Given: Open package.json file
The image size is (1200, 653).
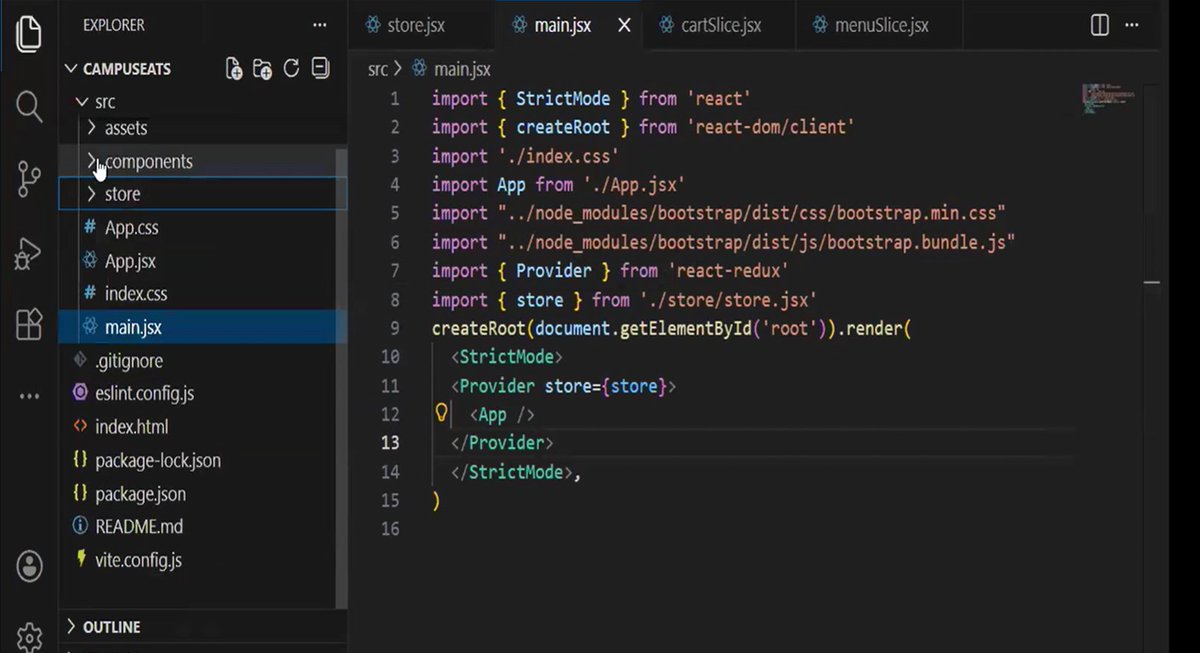Looking at the screenshot, I should (203, 494).
